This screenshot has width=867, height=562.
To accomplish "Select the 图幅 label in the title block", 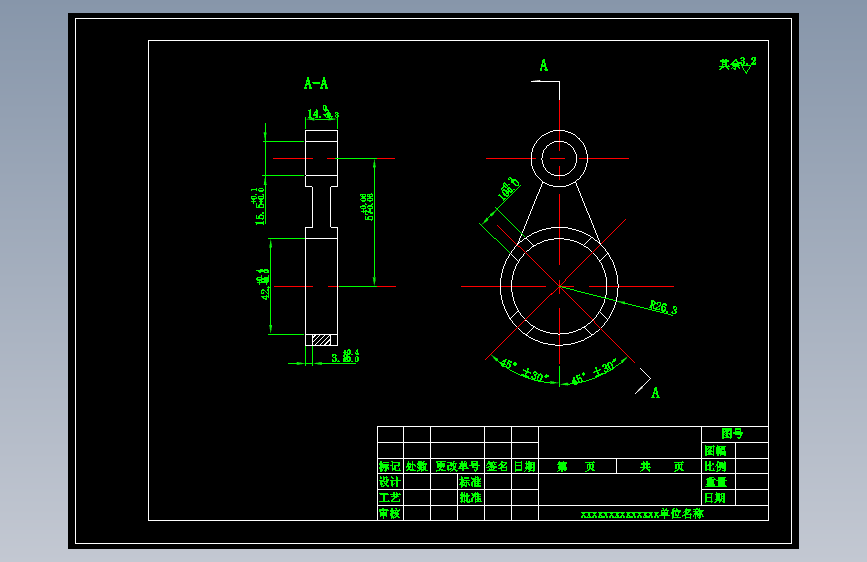I will pyautogui.click(x=715, y=451).
